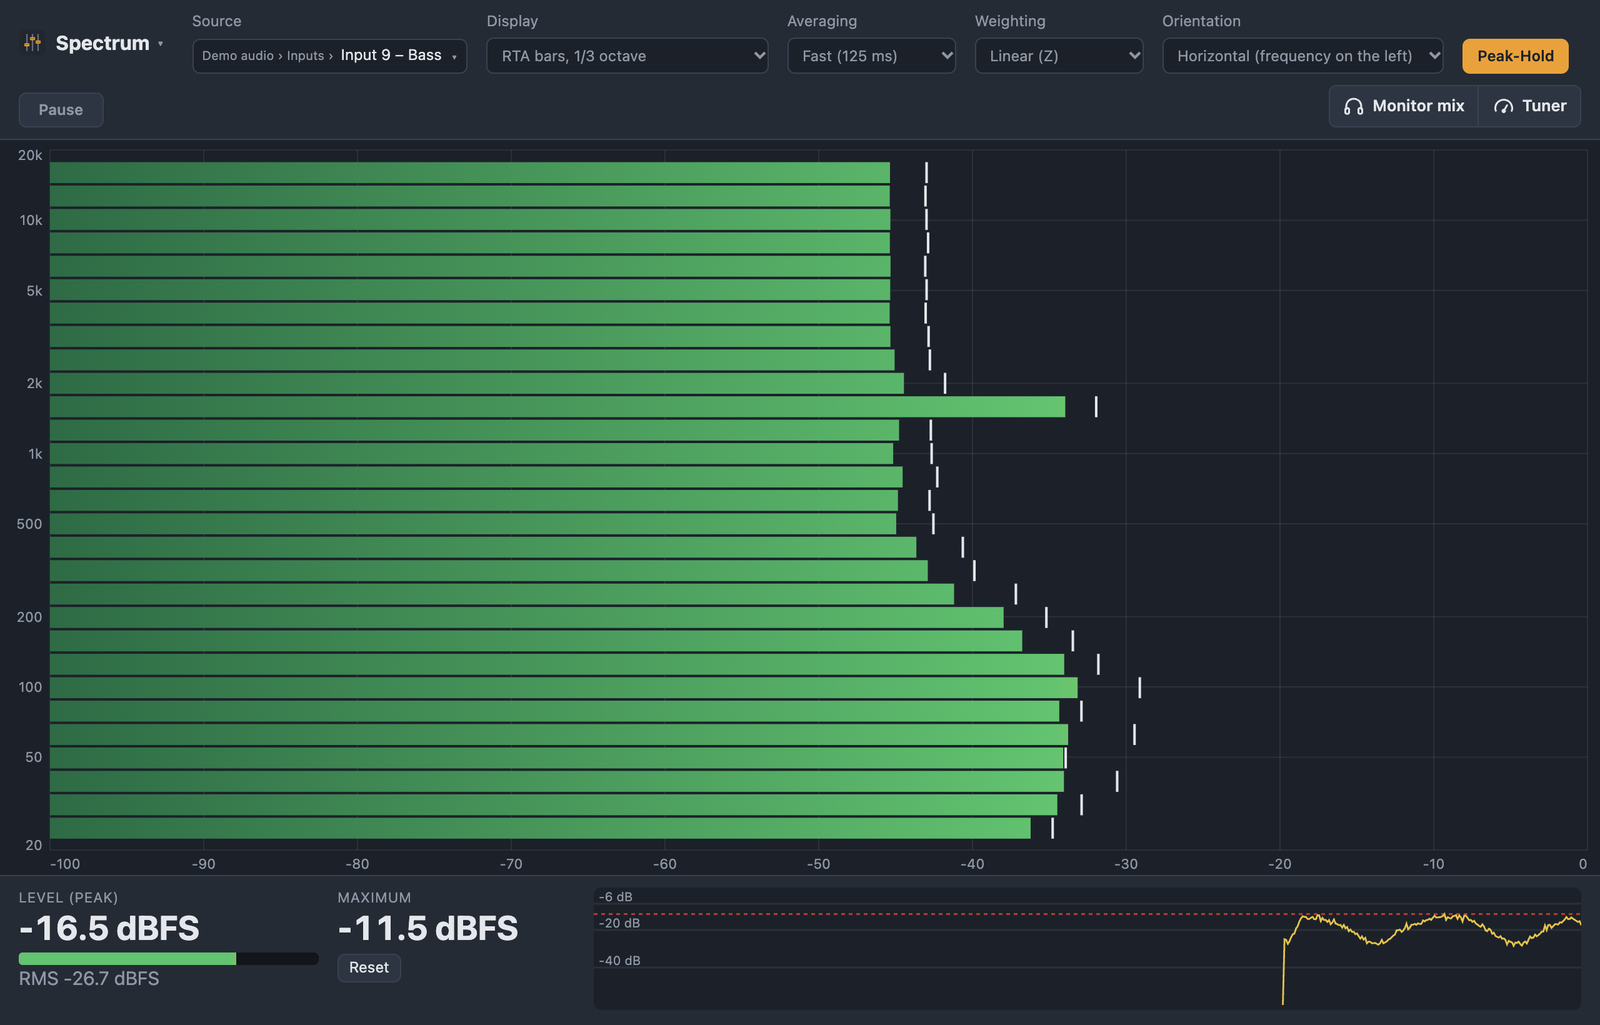Viewport: 1600px width, 1025px height.
Task: Click the -50 dB axis label
Action: point(818,864)
